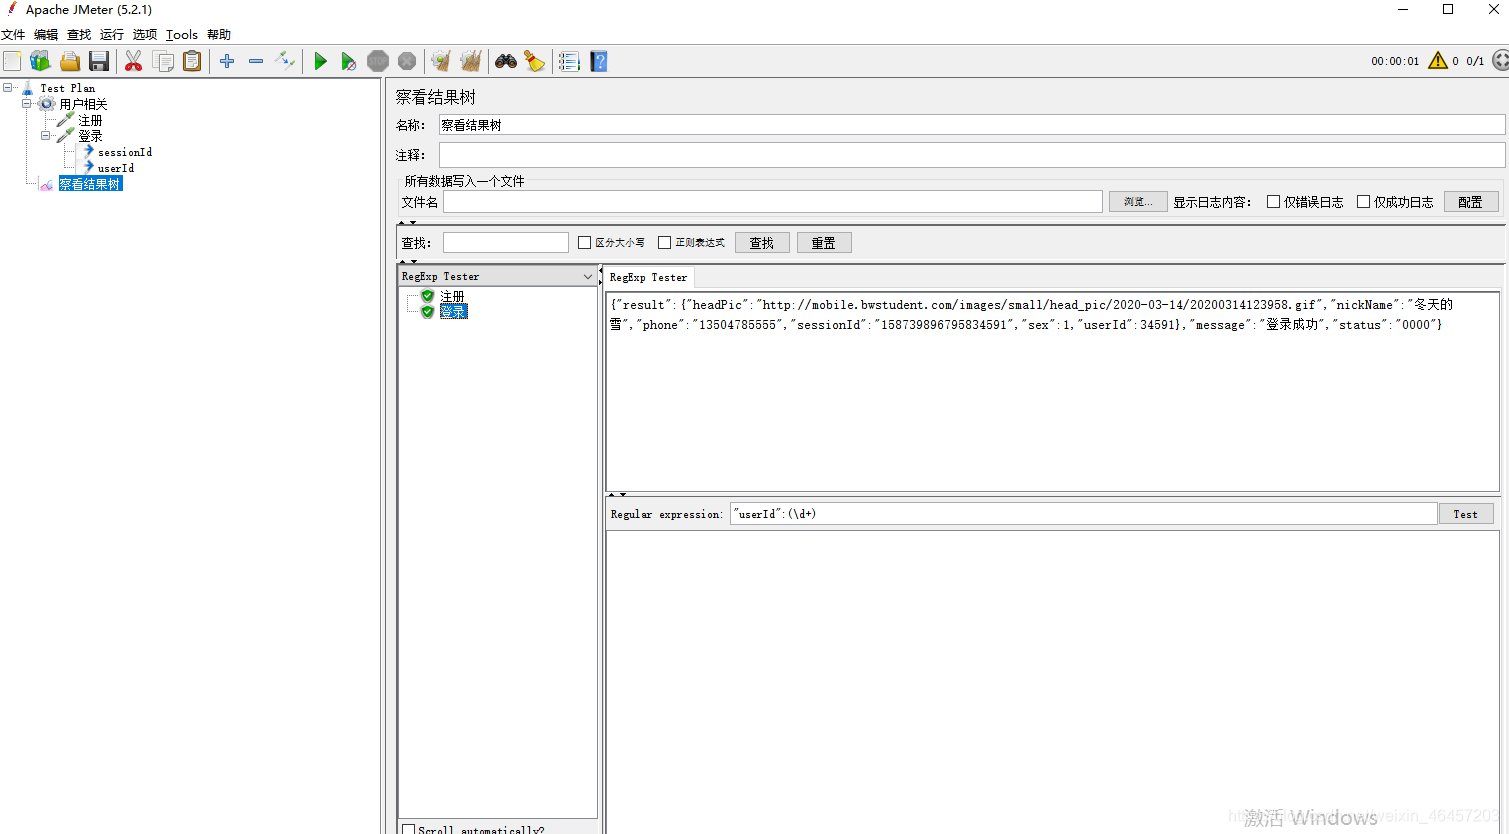Select the 注册 sampler in the tree
This screenshot has width=1509, height=834.
point(90,120)
